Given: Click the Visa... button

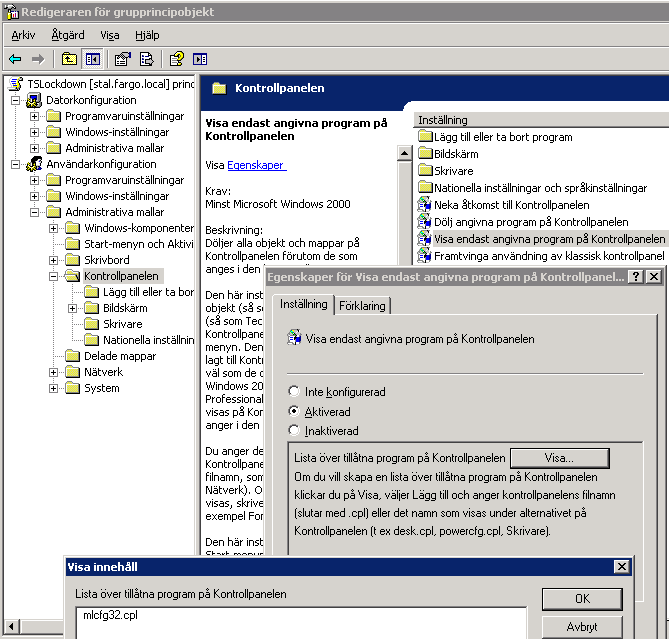Looking at the screenshot, I should (559, 458).
